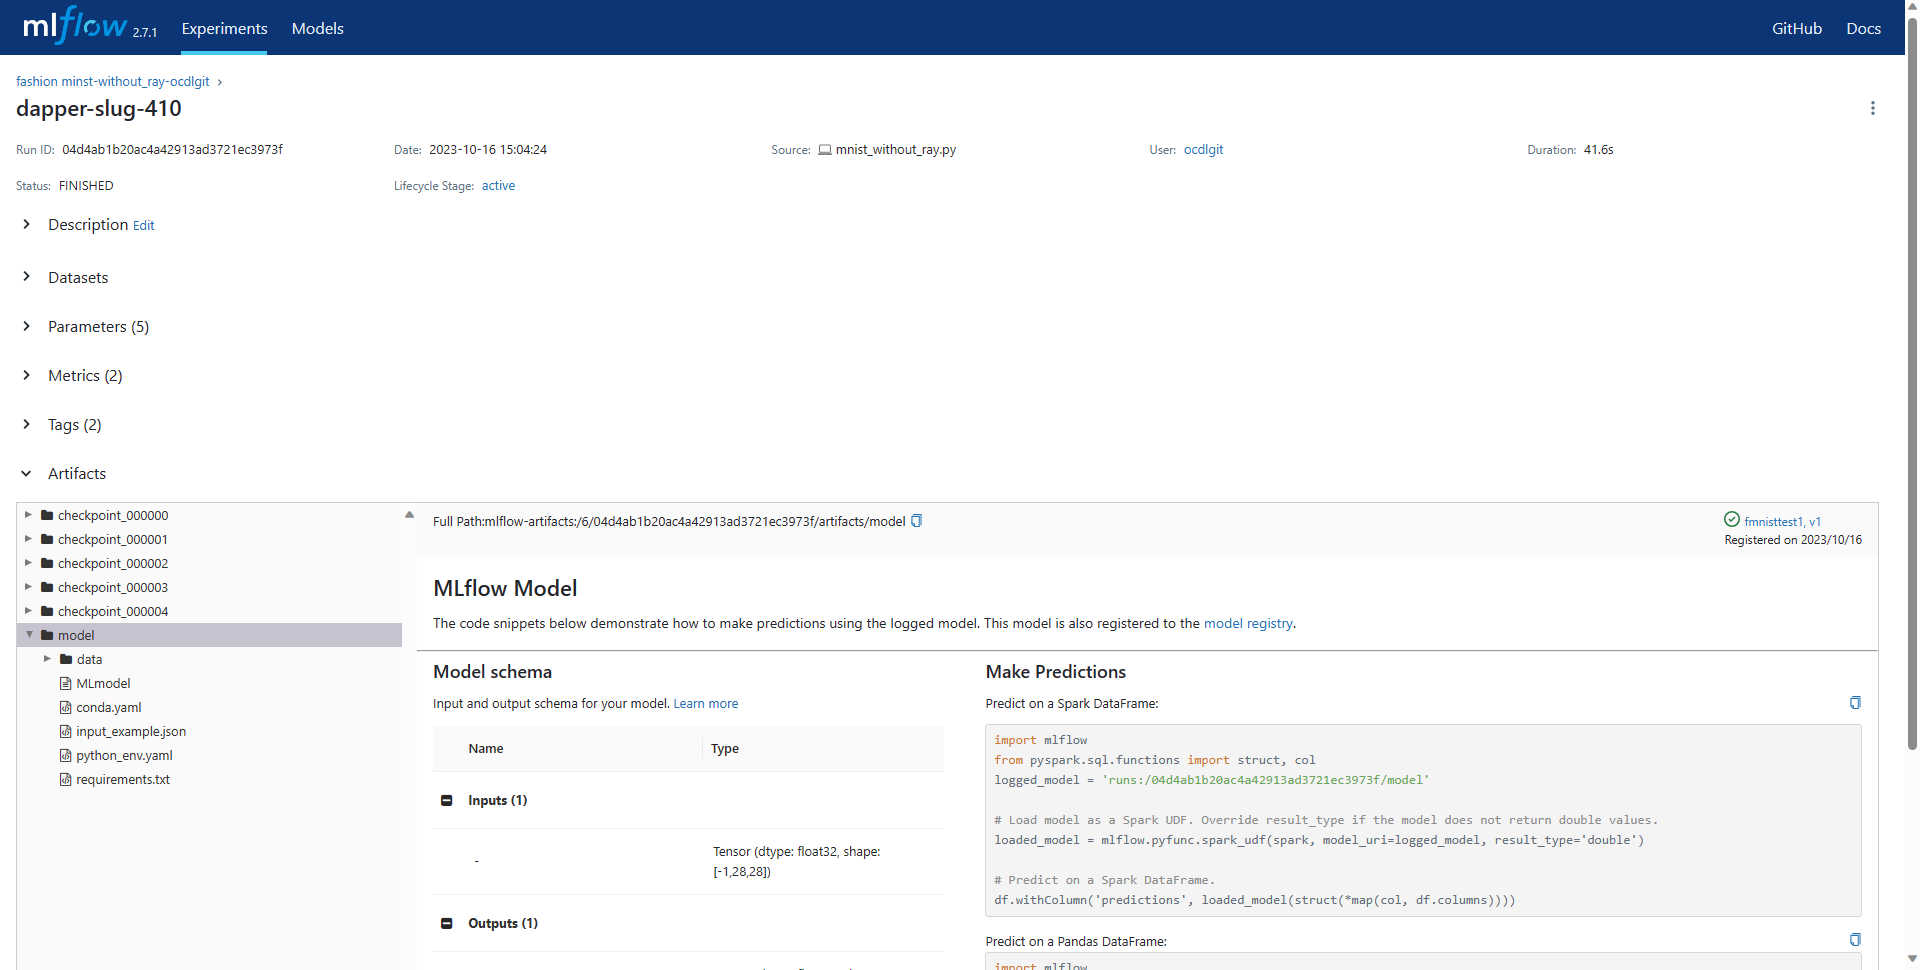
Task: Click the page vertical scrollbar
Action: pyautogui.click(x=1912, y=400)
